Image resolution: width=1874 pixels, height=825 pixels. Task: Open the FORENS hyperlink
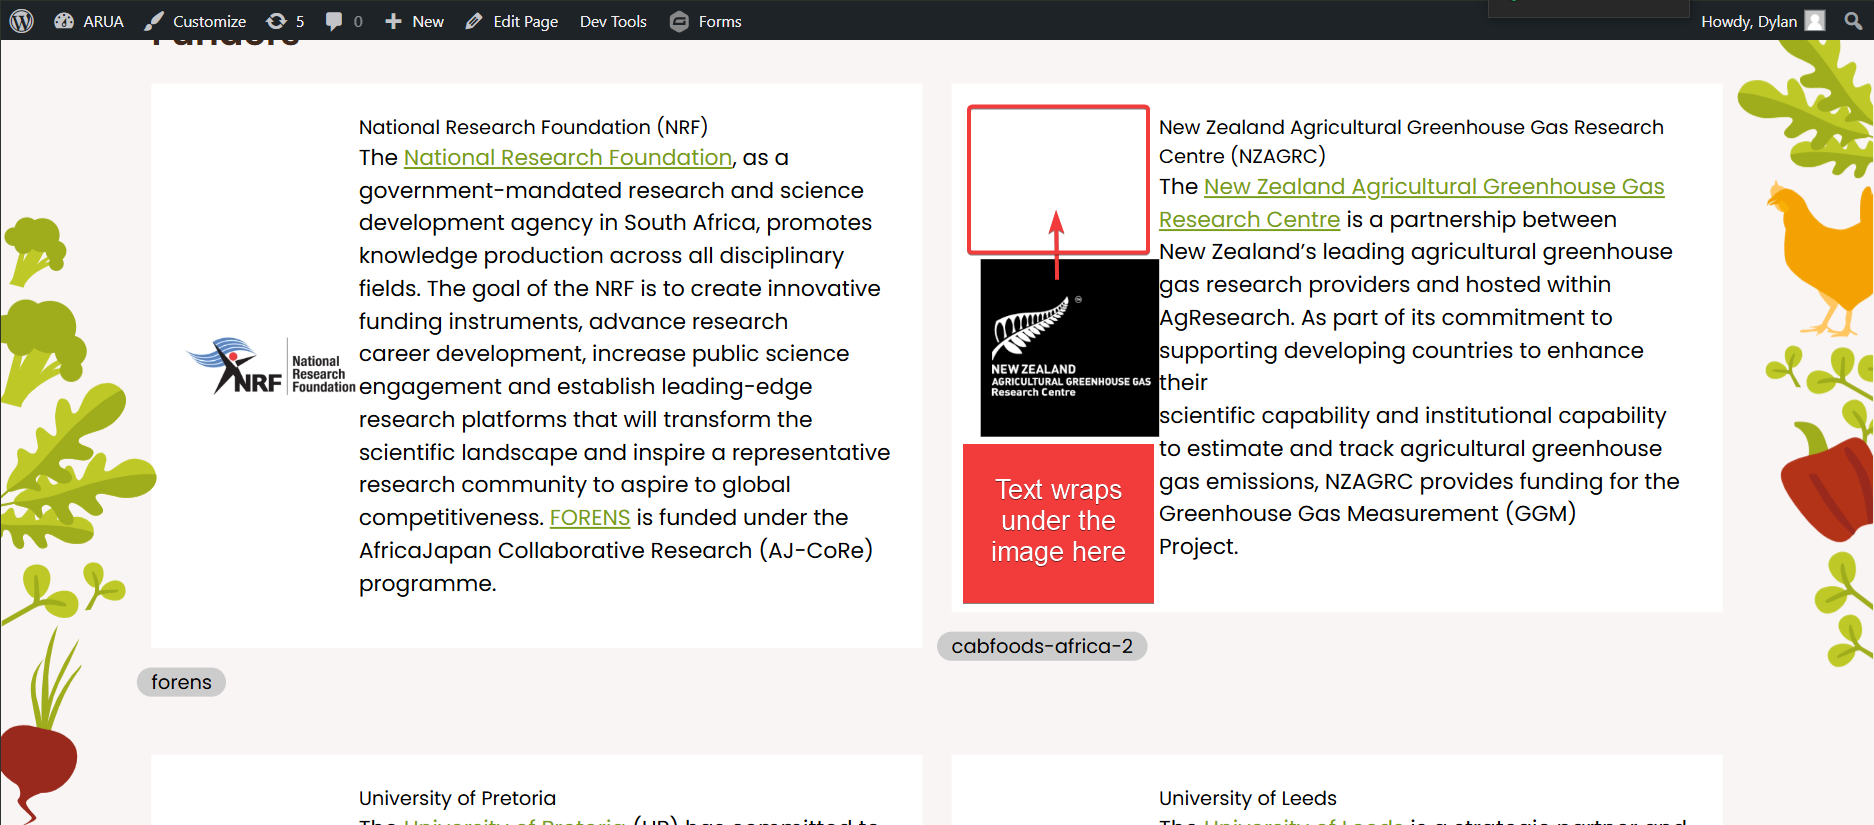589,518
